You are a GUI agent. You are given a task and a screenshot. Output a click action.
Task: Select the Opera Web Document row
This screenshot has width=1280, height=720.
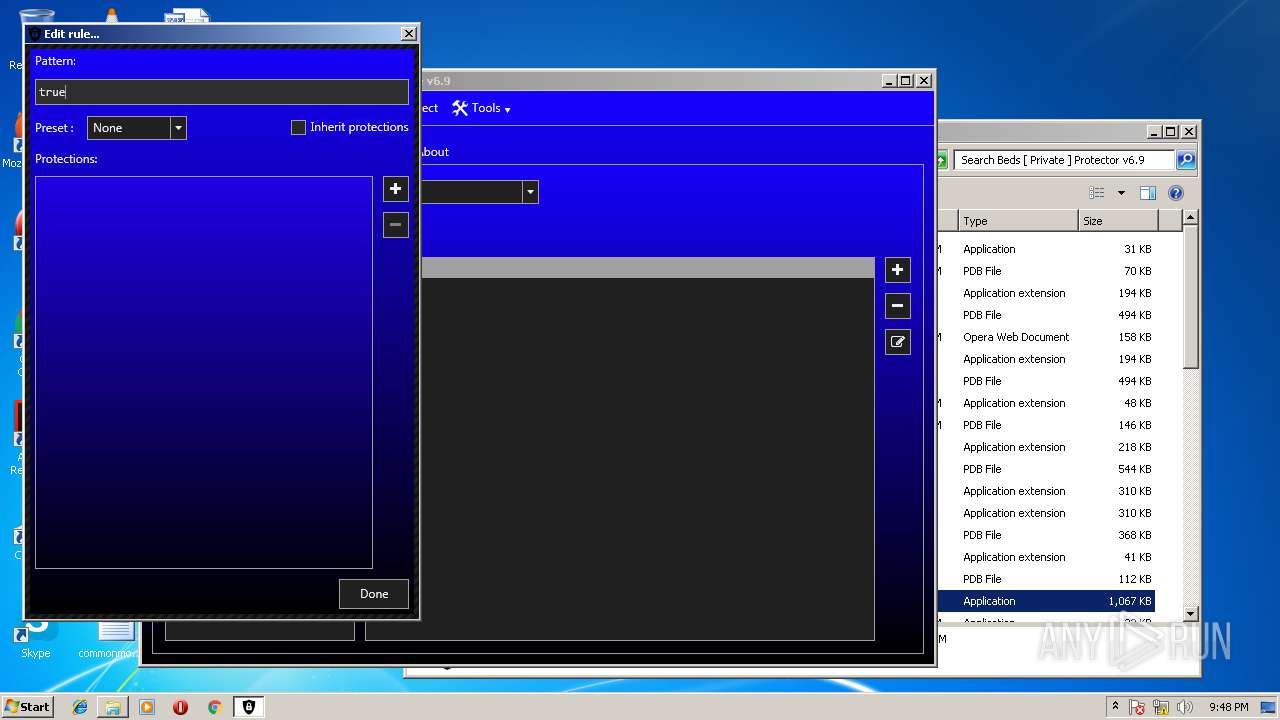[x=1046, y=337]
